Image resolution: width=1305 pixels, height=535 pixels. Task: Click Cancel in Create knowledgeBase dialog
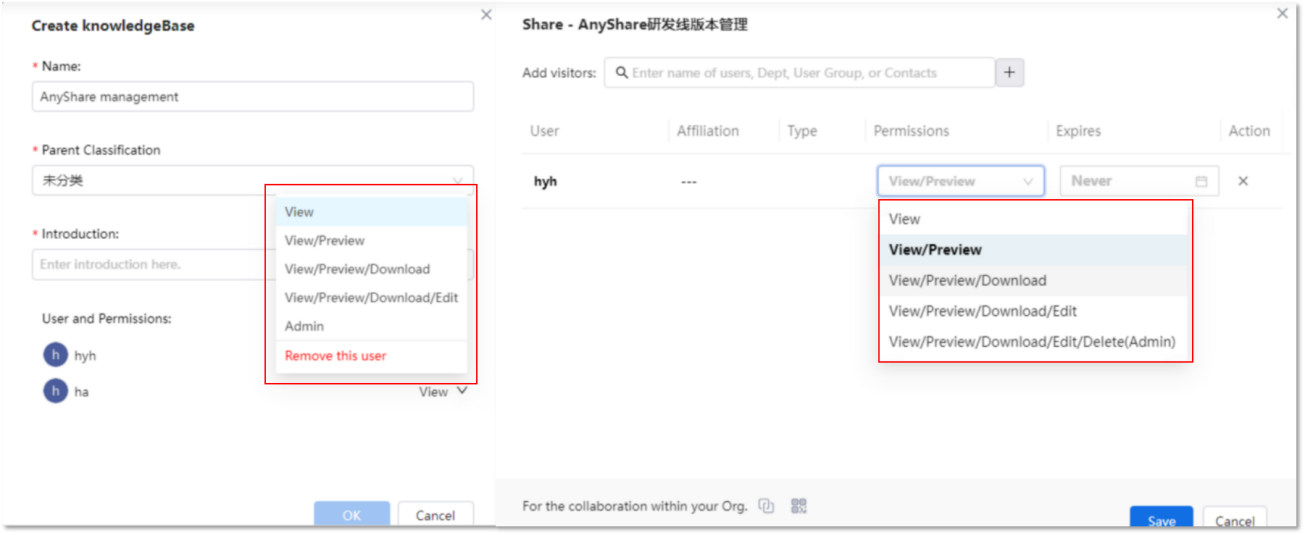(435, 514)
